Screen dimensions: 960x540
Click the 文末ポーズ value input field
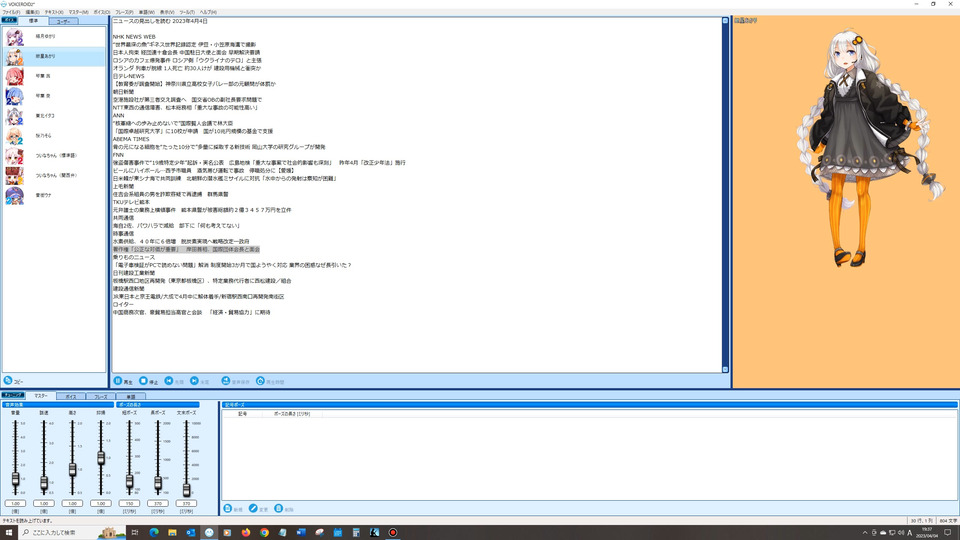186,503
